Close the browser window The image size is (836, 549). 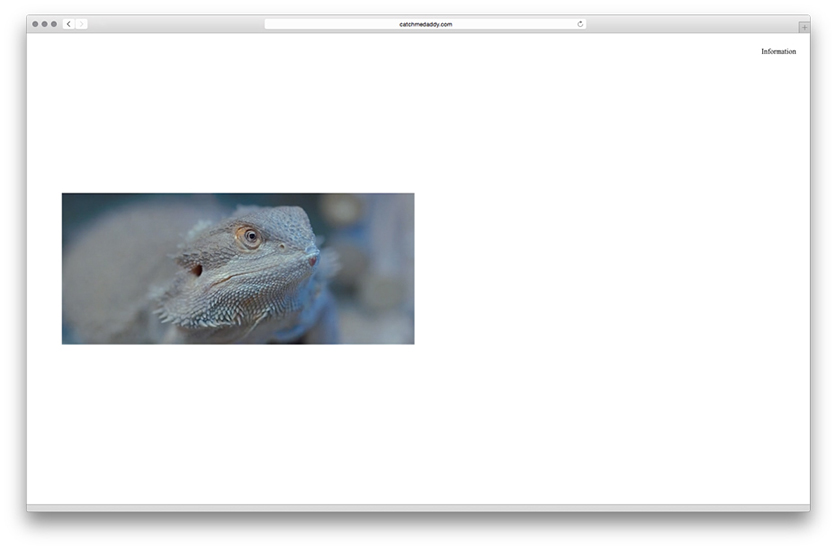[x=35, y=24]
